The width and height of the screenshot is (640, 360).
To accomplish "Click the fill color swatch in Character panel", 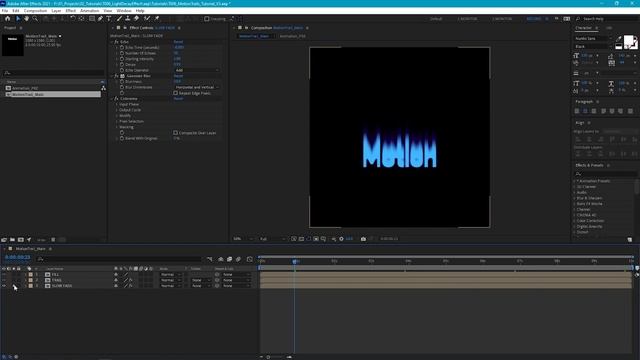I will [629, 40].
